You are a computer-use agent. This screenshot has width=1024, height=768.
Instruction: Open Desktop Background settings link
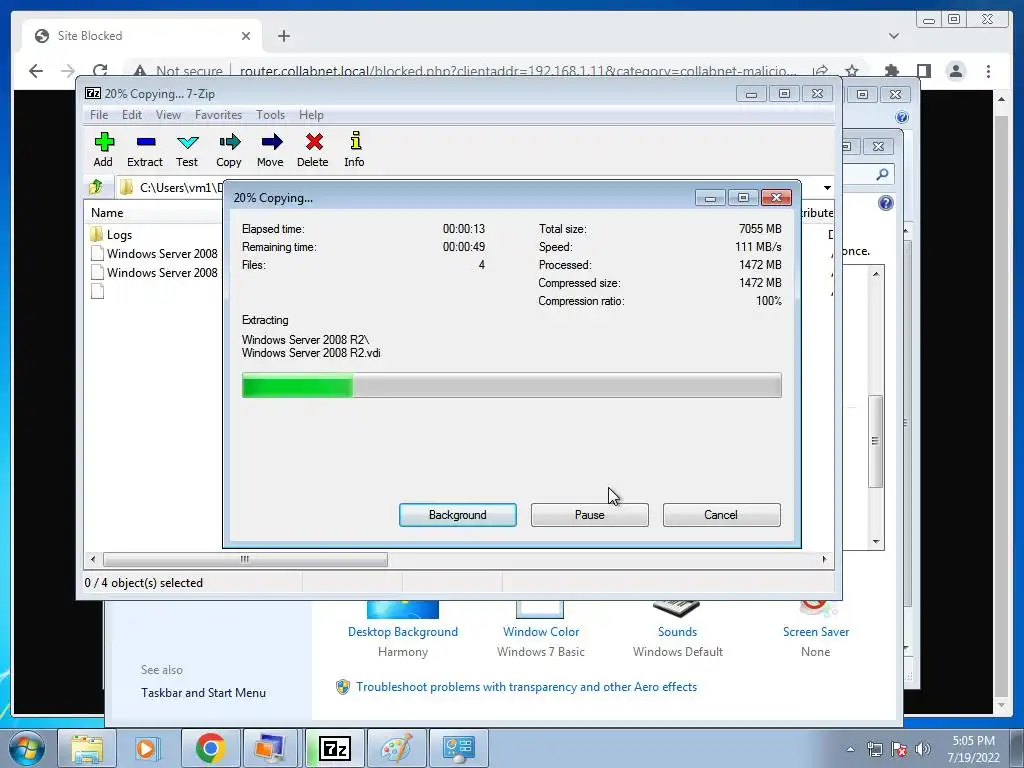(403, 632)
